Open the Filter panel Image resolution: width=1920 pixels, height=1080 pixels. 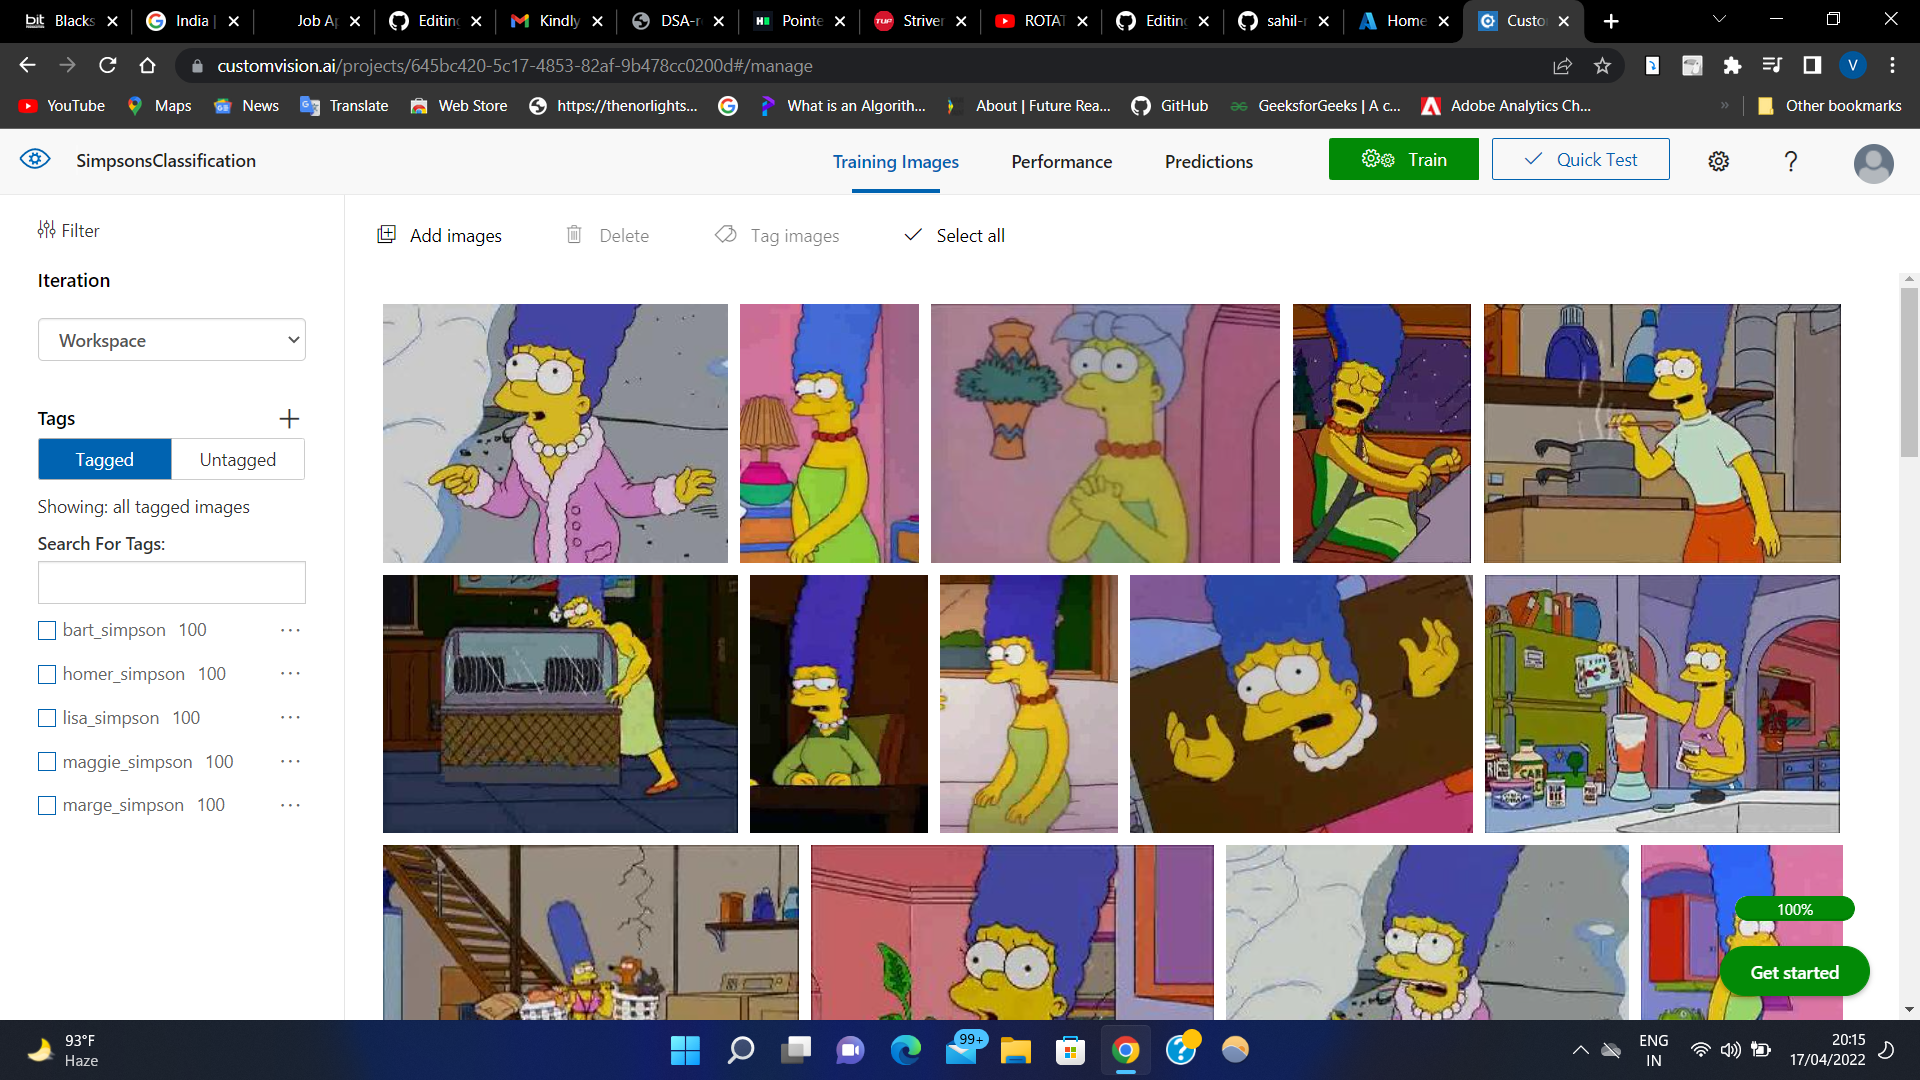click(67, 230)
